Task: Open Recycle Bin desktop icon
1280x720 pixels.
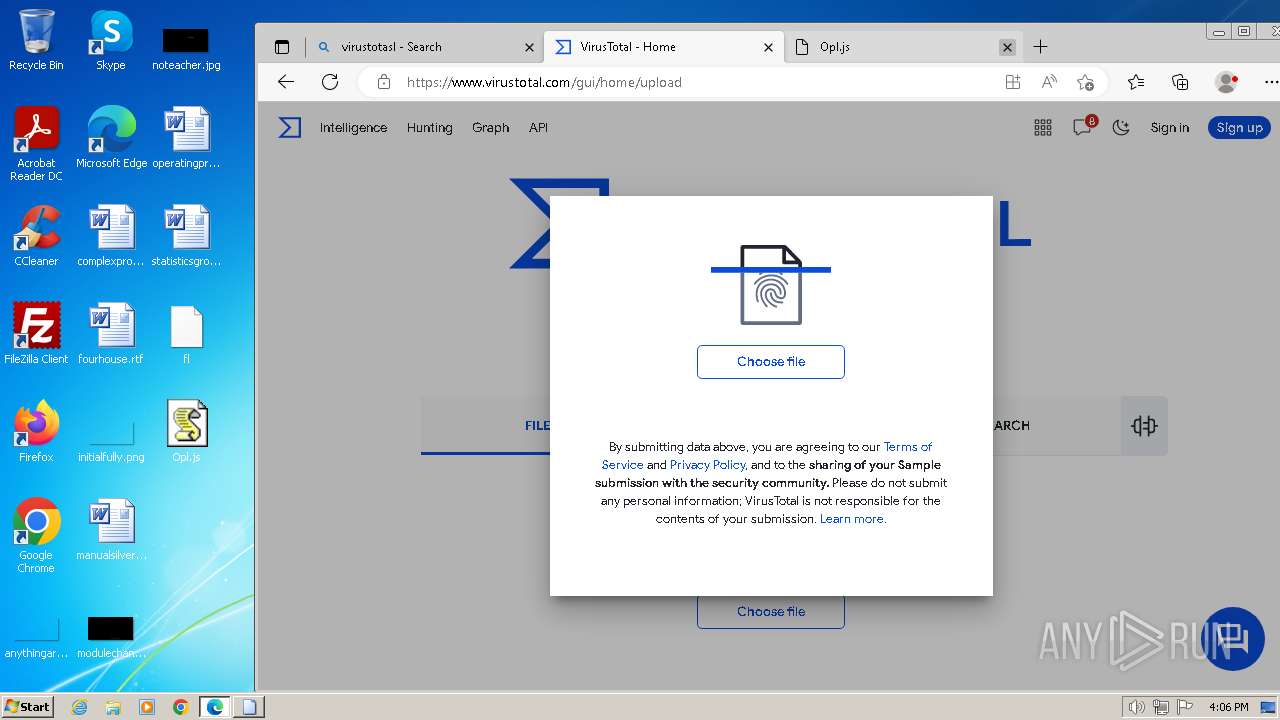Action: [x=36, y=40]
